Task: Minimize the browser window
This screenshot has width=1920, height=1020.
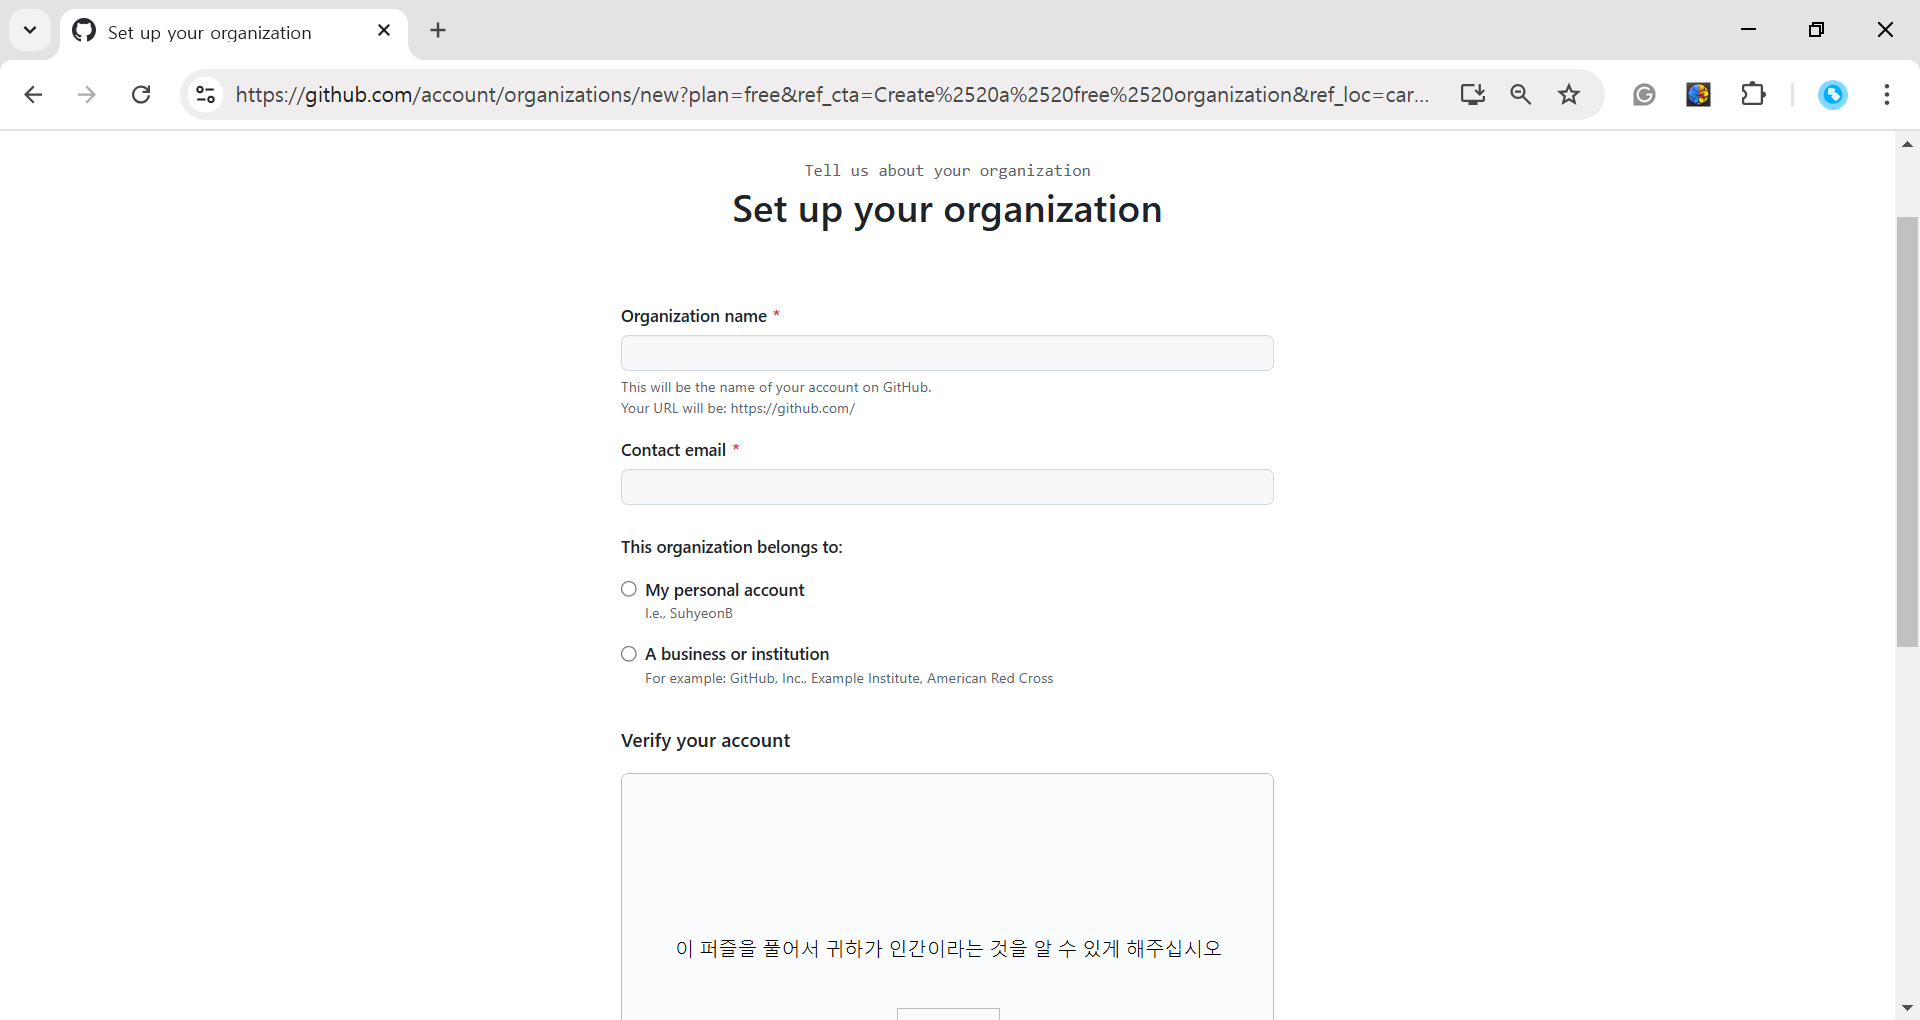Action: point(1748,30)
